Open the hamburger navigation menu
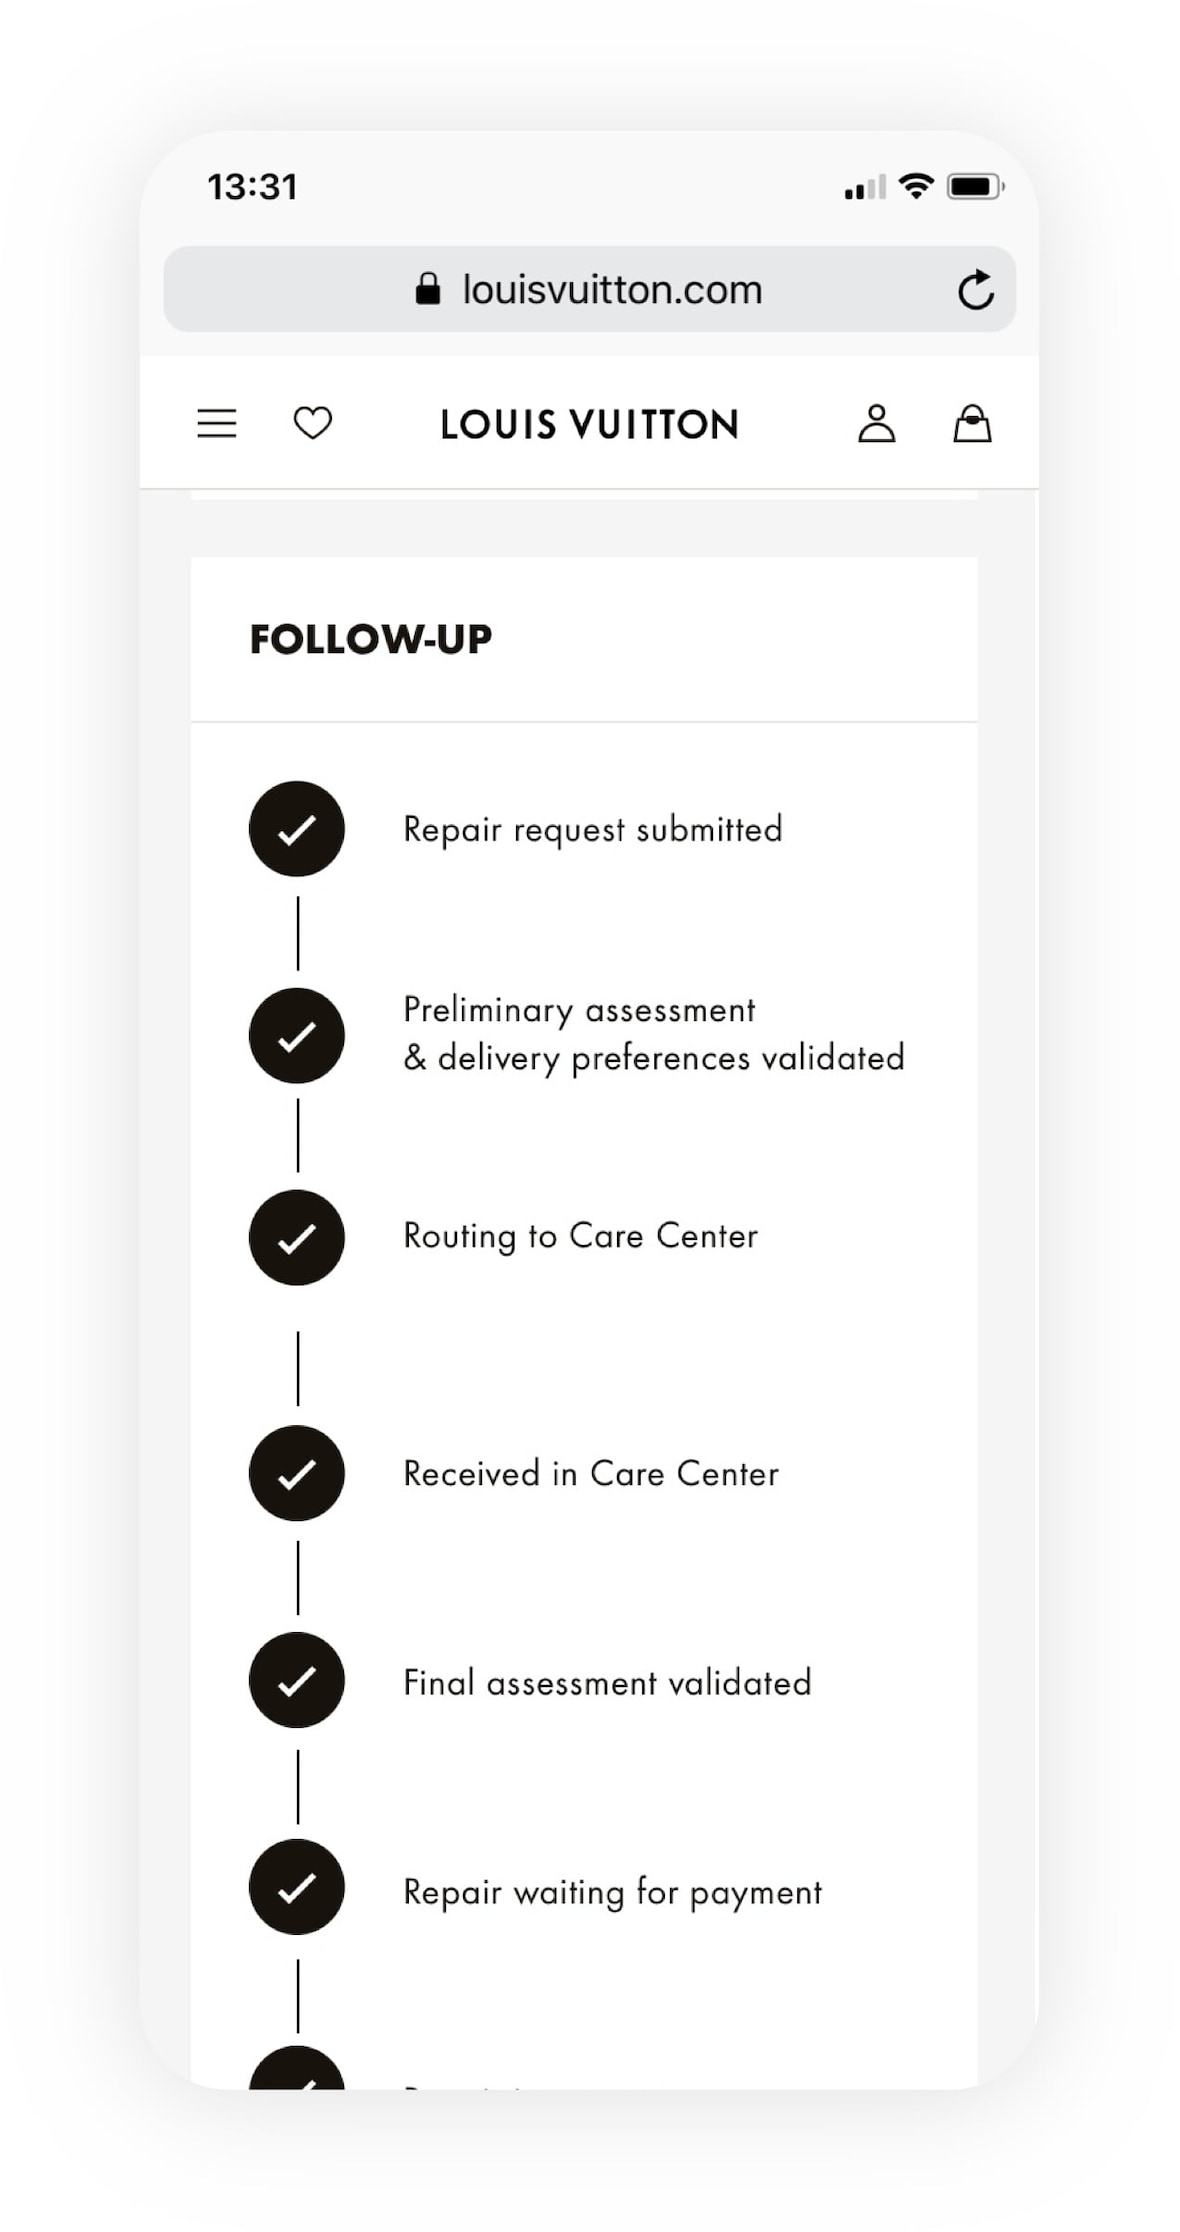1180x2232 pixels. pos(216,424)
